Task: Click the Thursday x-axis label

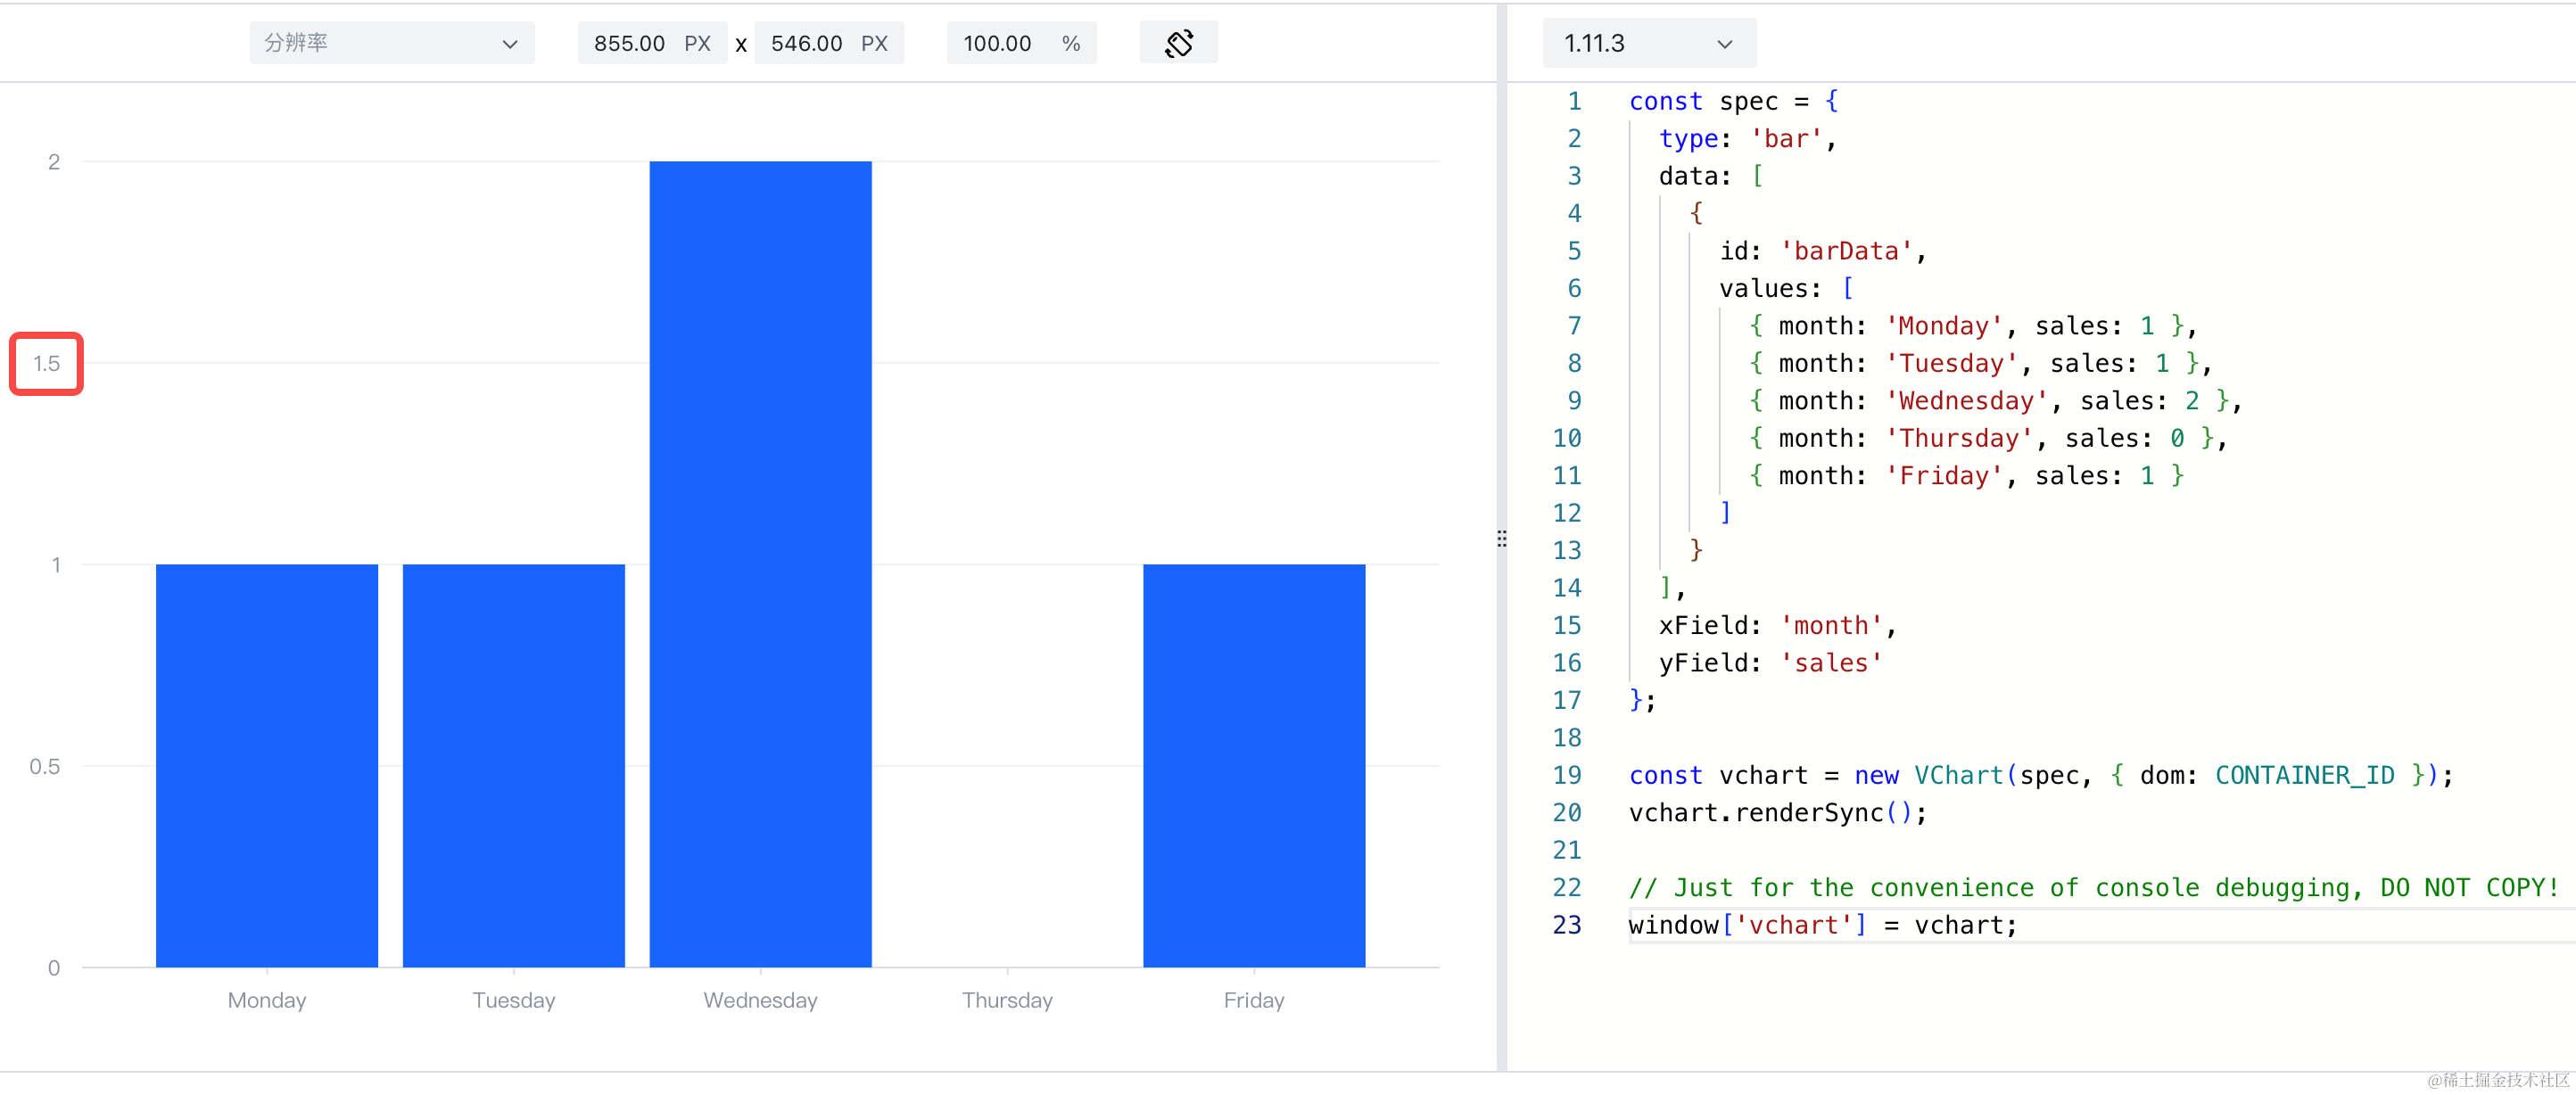Action: (1006, 1000)
